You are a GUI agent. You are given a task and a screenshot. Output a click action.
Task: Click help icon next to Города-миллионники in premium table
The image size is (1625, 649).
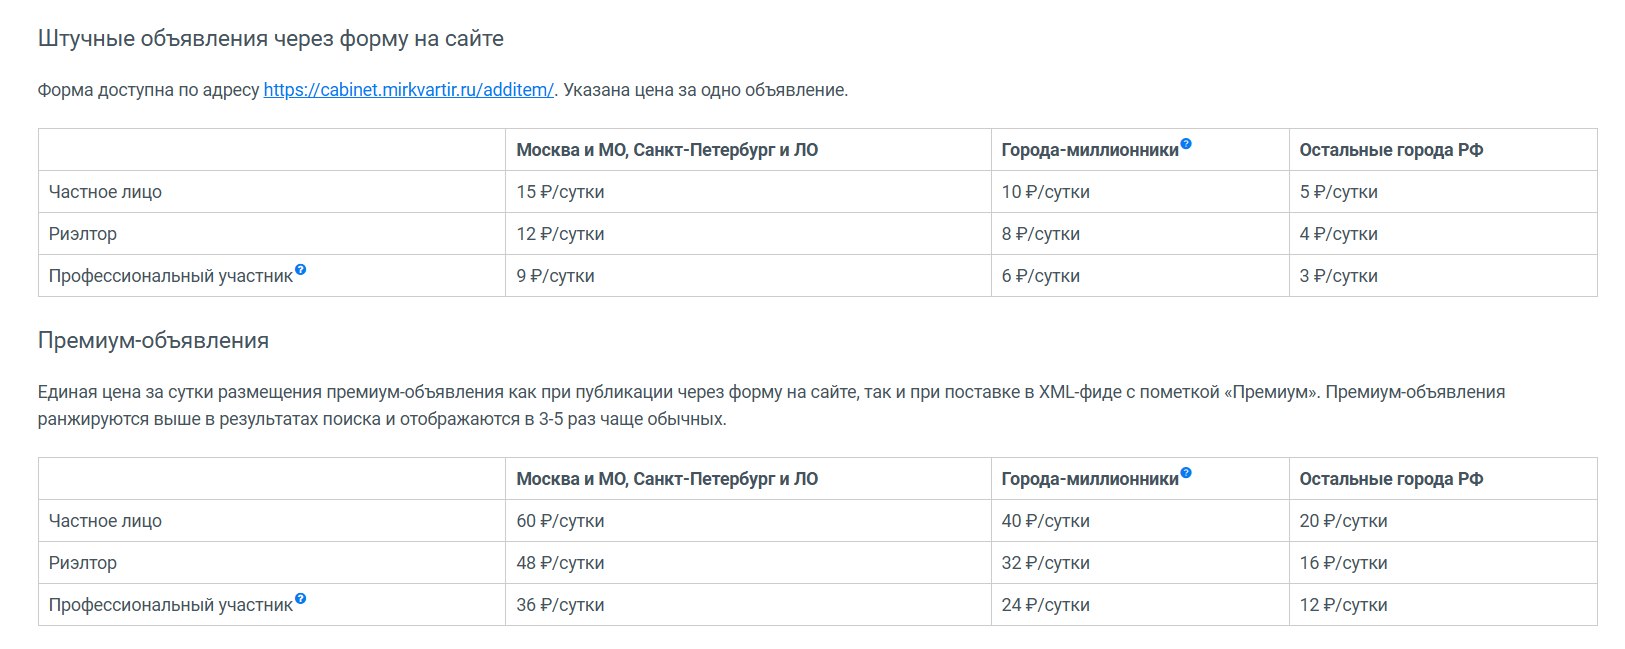[1186, 473]
